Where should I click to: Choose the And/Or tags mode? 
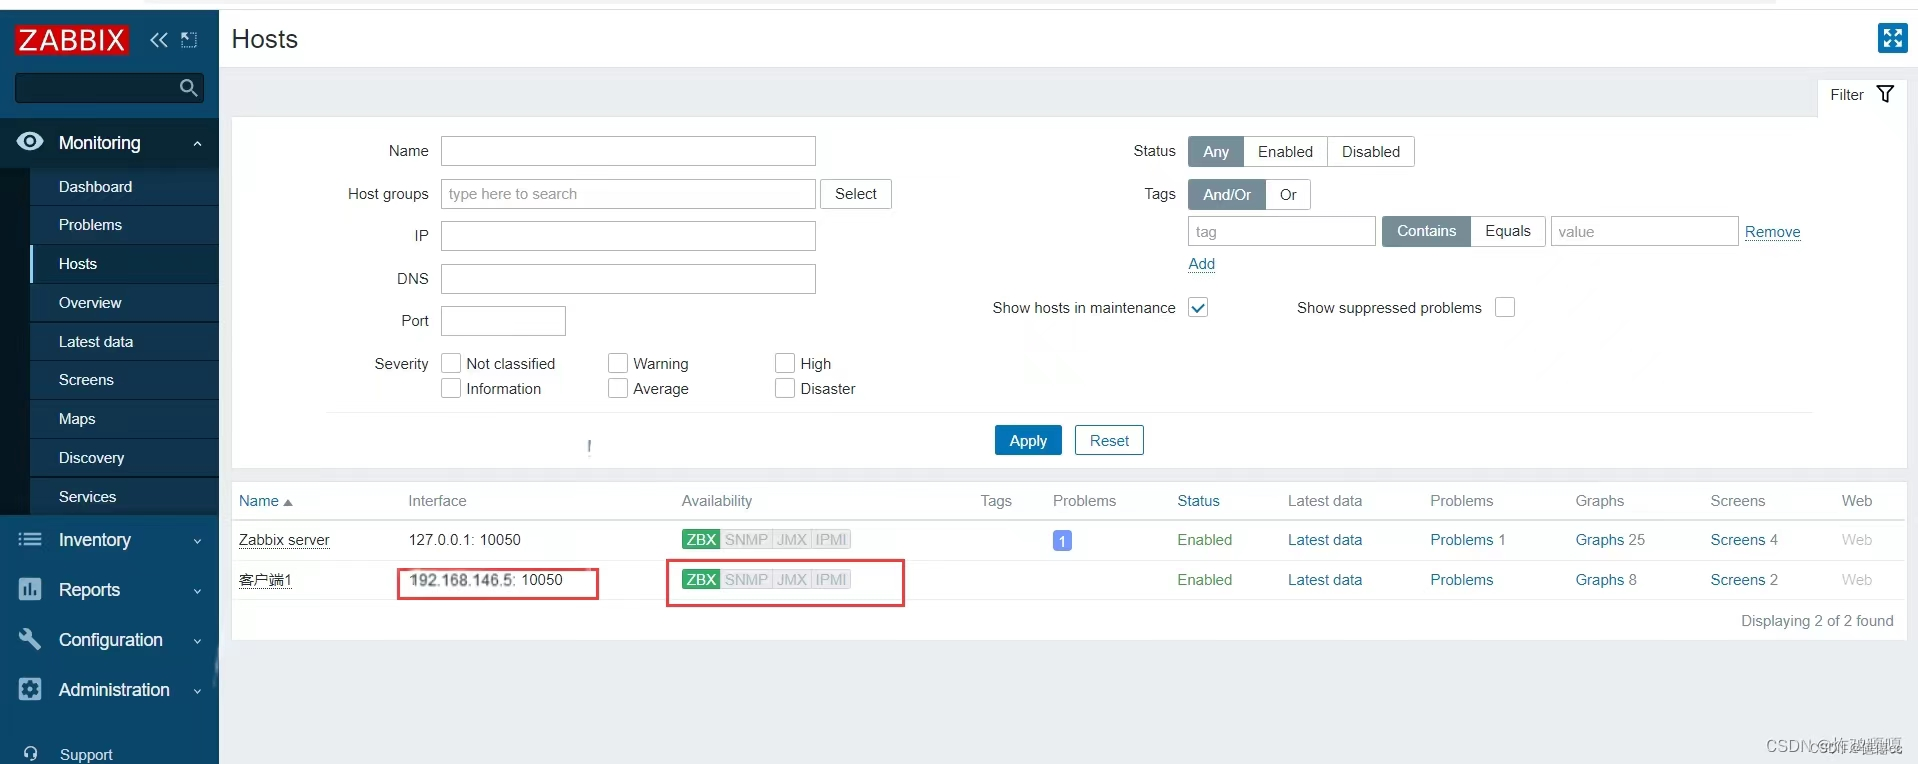[x=1227, y=195]
